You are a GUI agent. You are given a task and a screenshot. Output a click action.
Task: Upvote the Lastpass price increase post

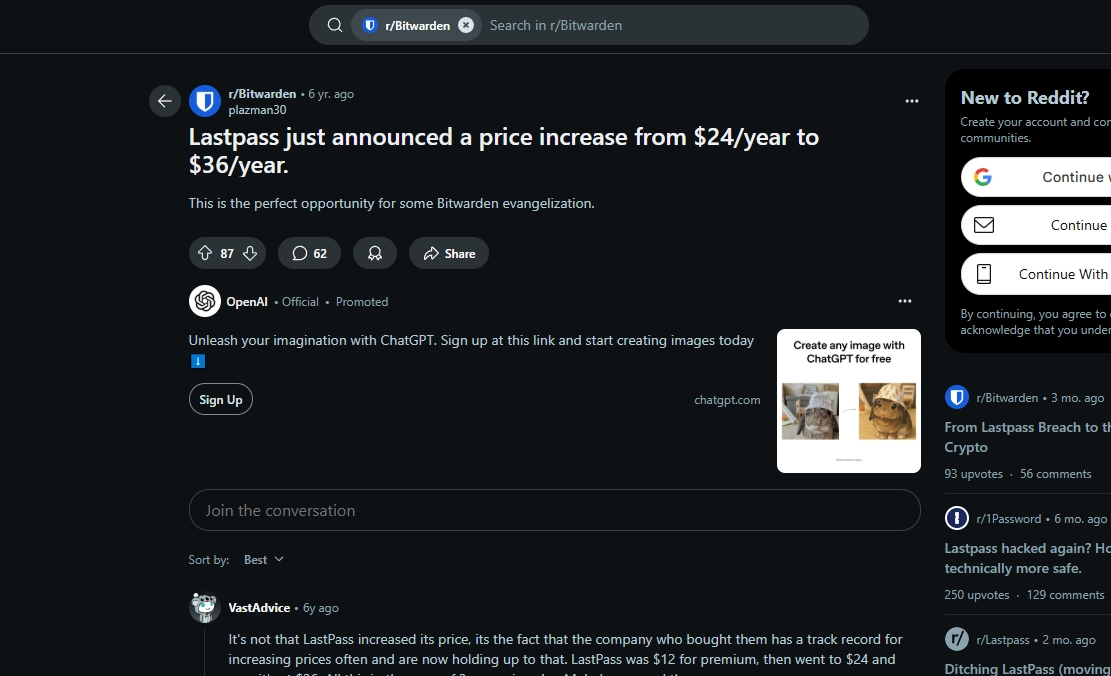point(205,253)
